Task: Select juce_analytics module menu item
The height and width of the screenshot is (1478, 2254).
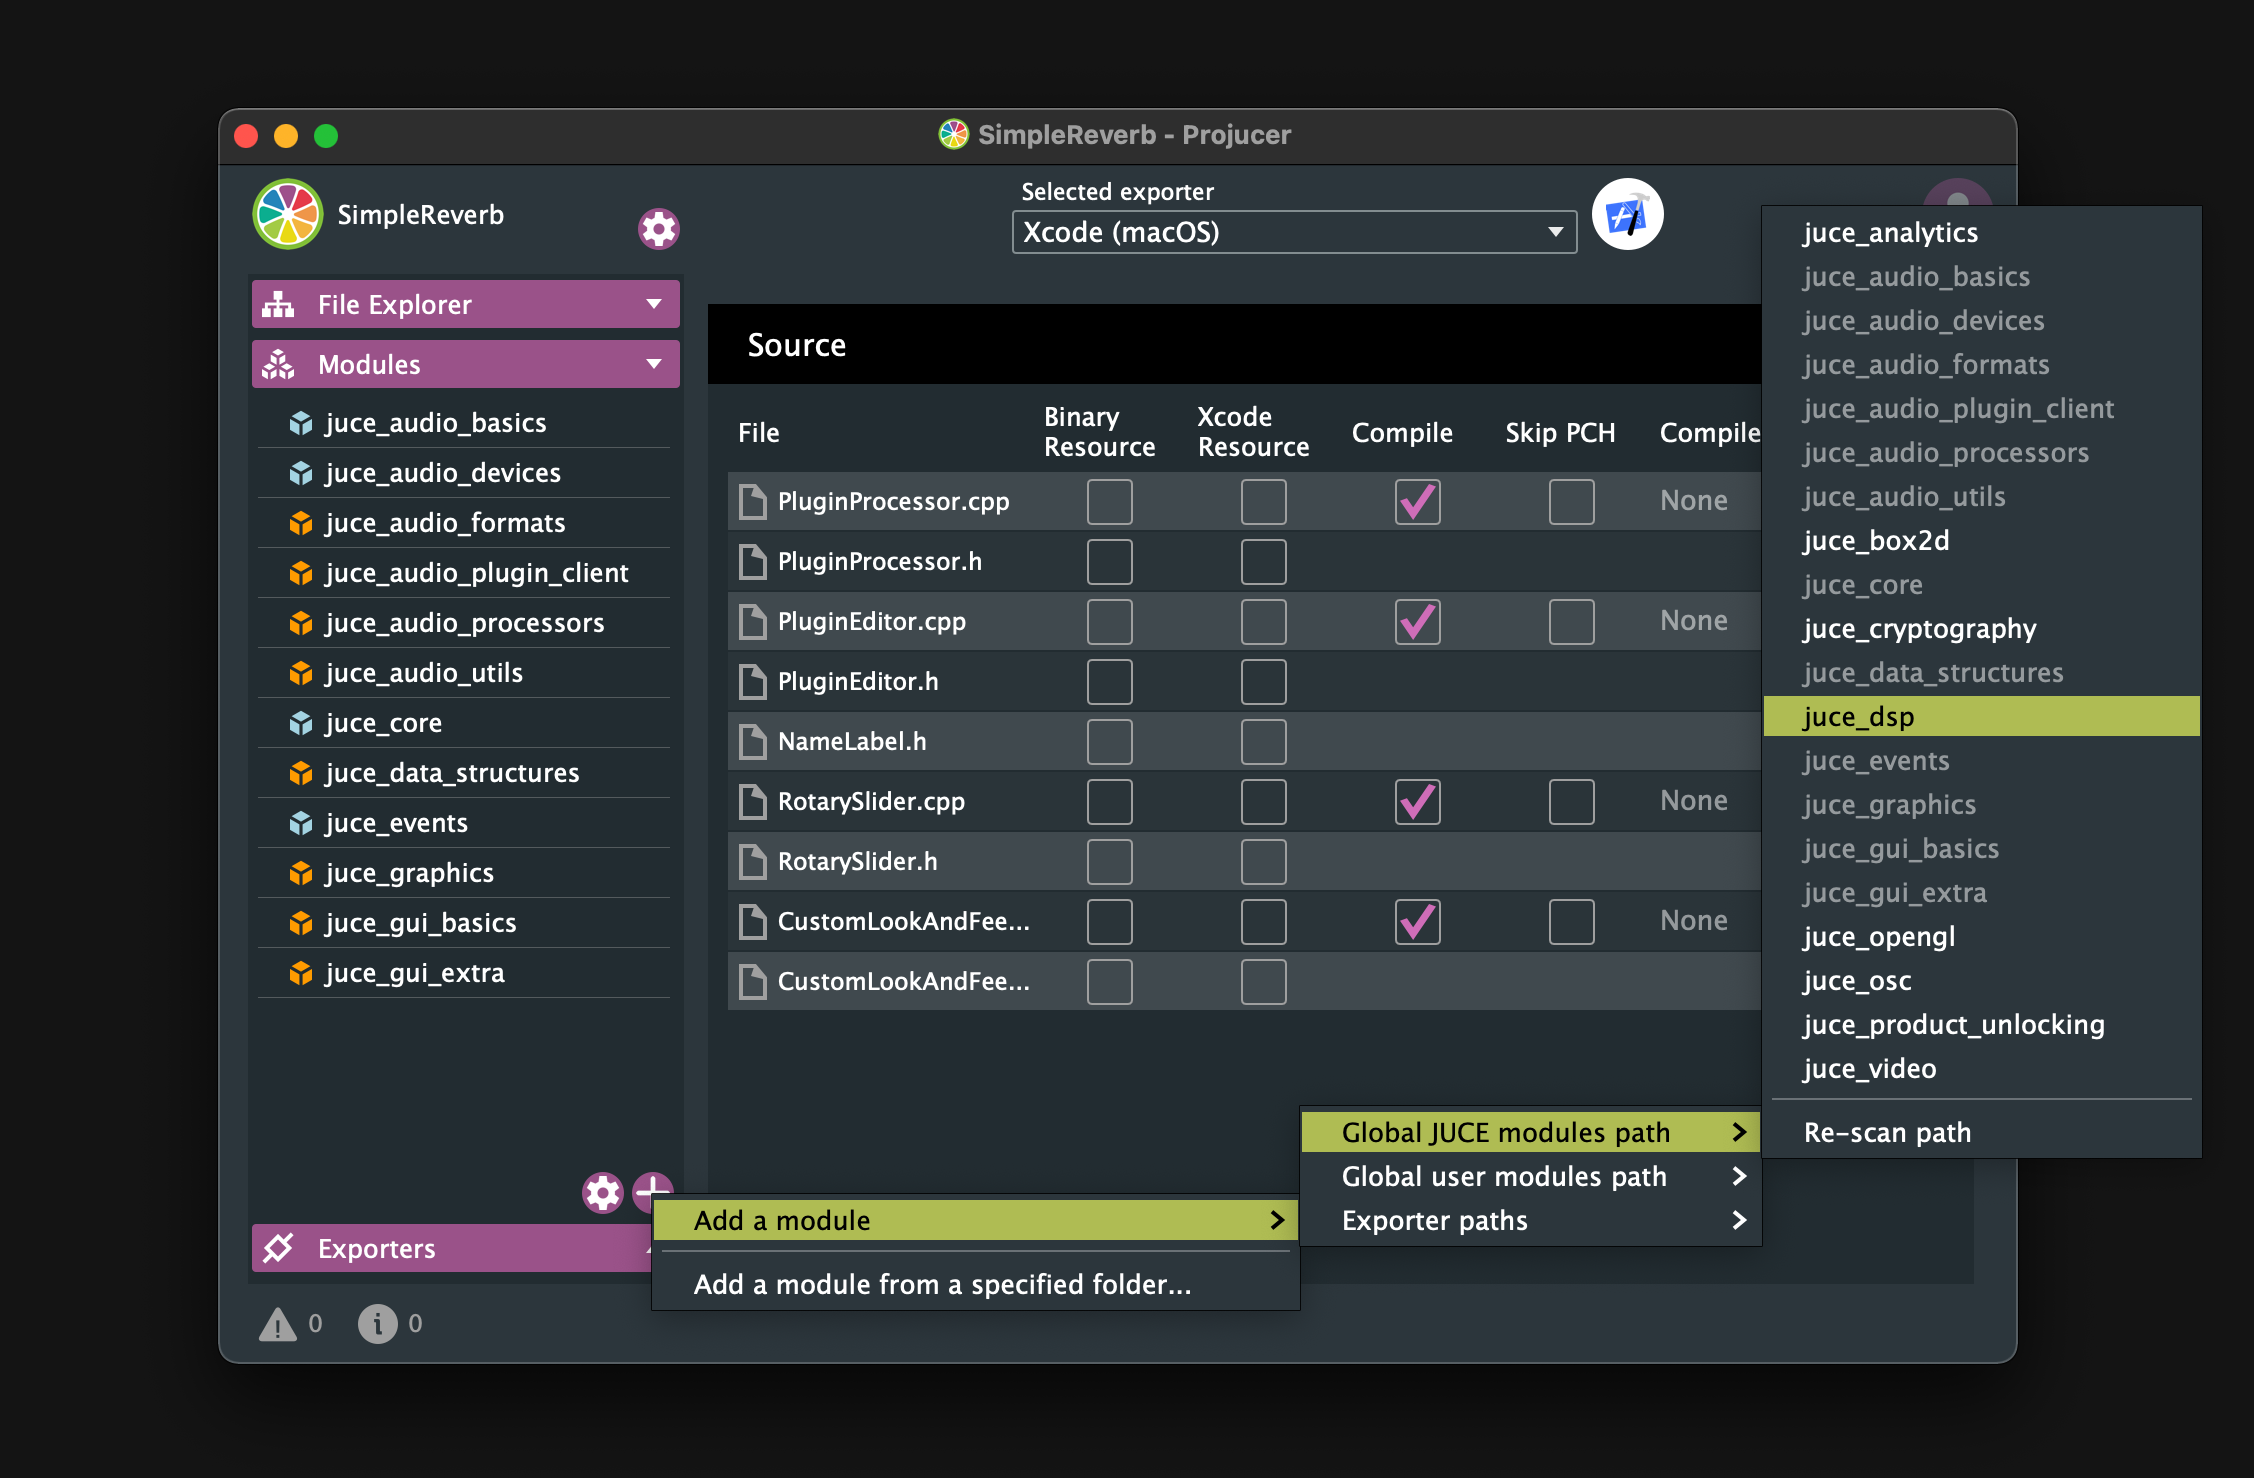Action: (1981, 232)
